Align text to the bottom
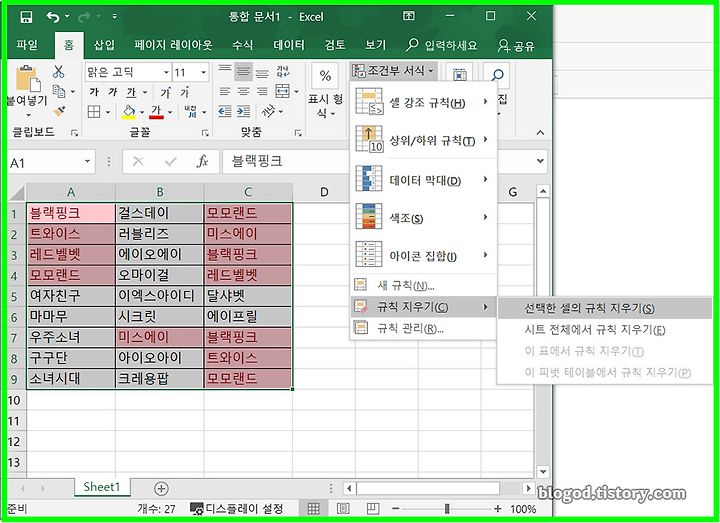 [262, 72]
